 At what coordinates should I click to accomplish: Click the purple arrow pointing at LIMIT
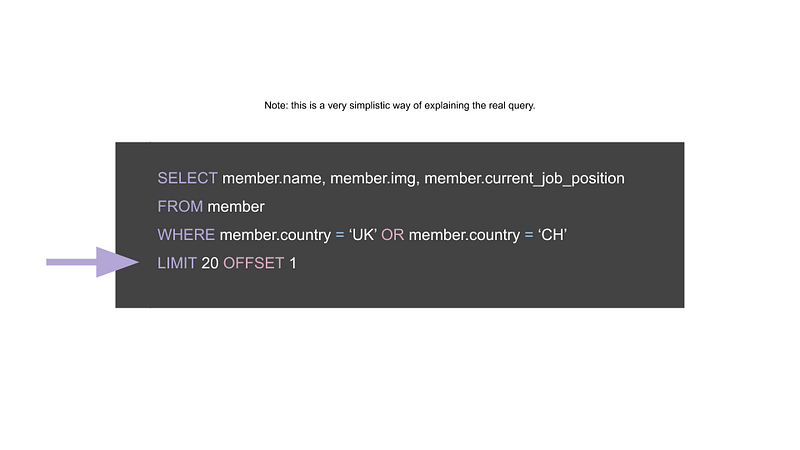(92, 262)
